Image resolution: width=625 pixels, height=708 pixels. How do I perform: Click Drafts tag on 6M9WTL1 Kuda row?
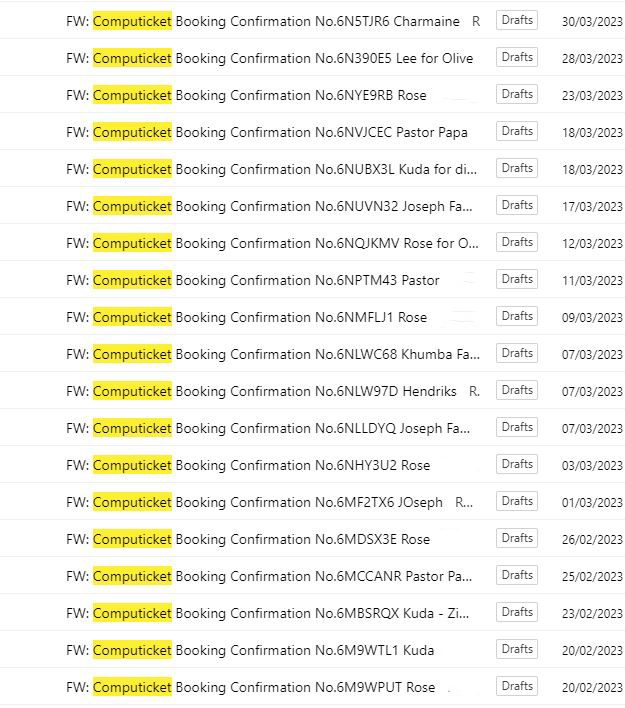[x=517, y=650]
